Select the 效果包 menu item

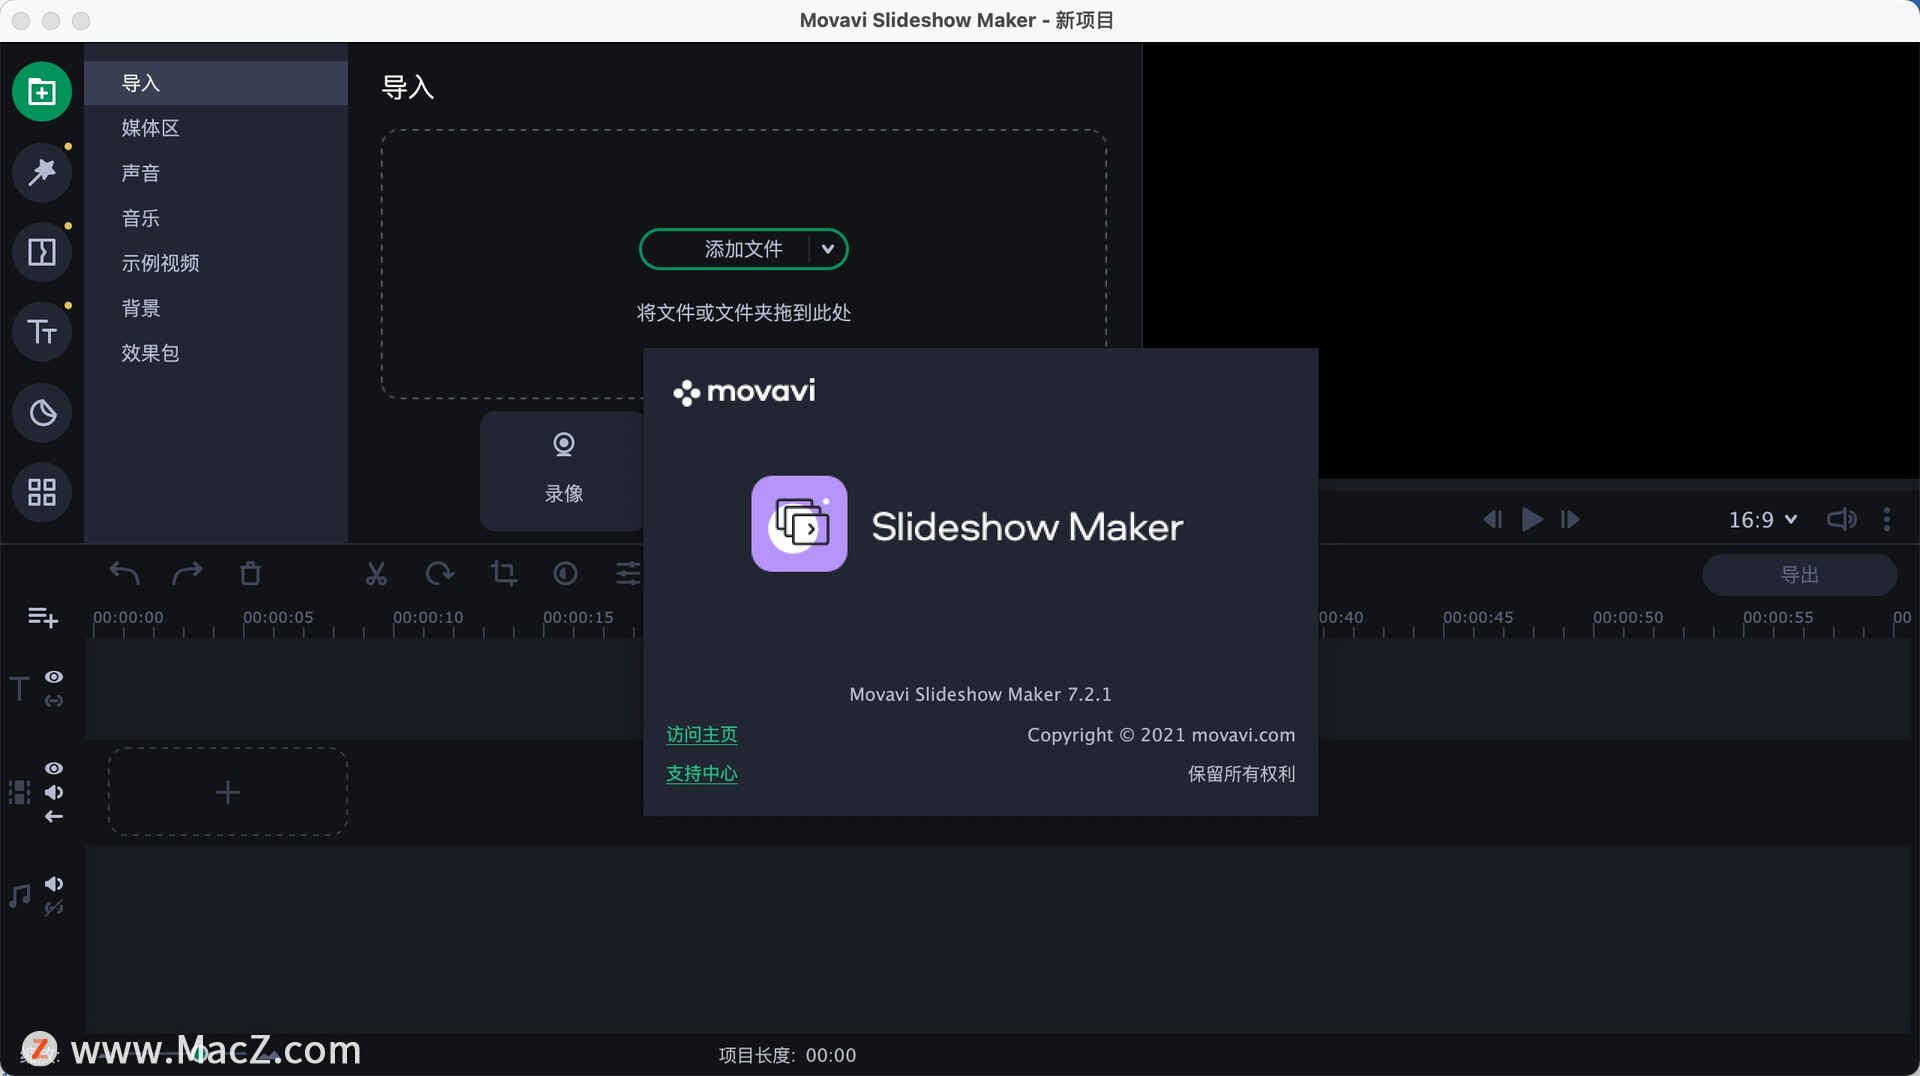pyautogui.click(x=216, y=353)
